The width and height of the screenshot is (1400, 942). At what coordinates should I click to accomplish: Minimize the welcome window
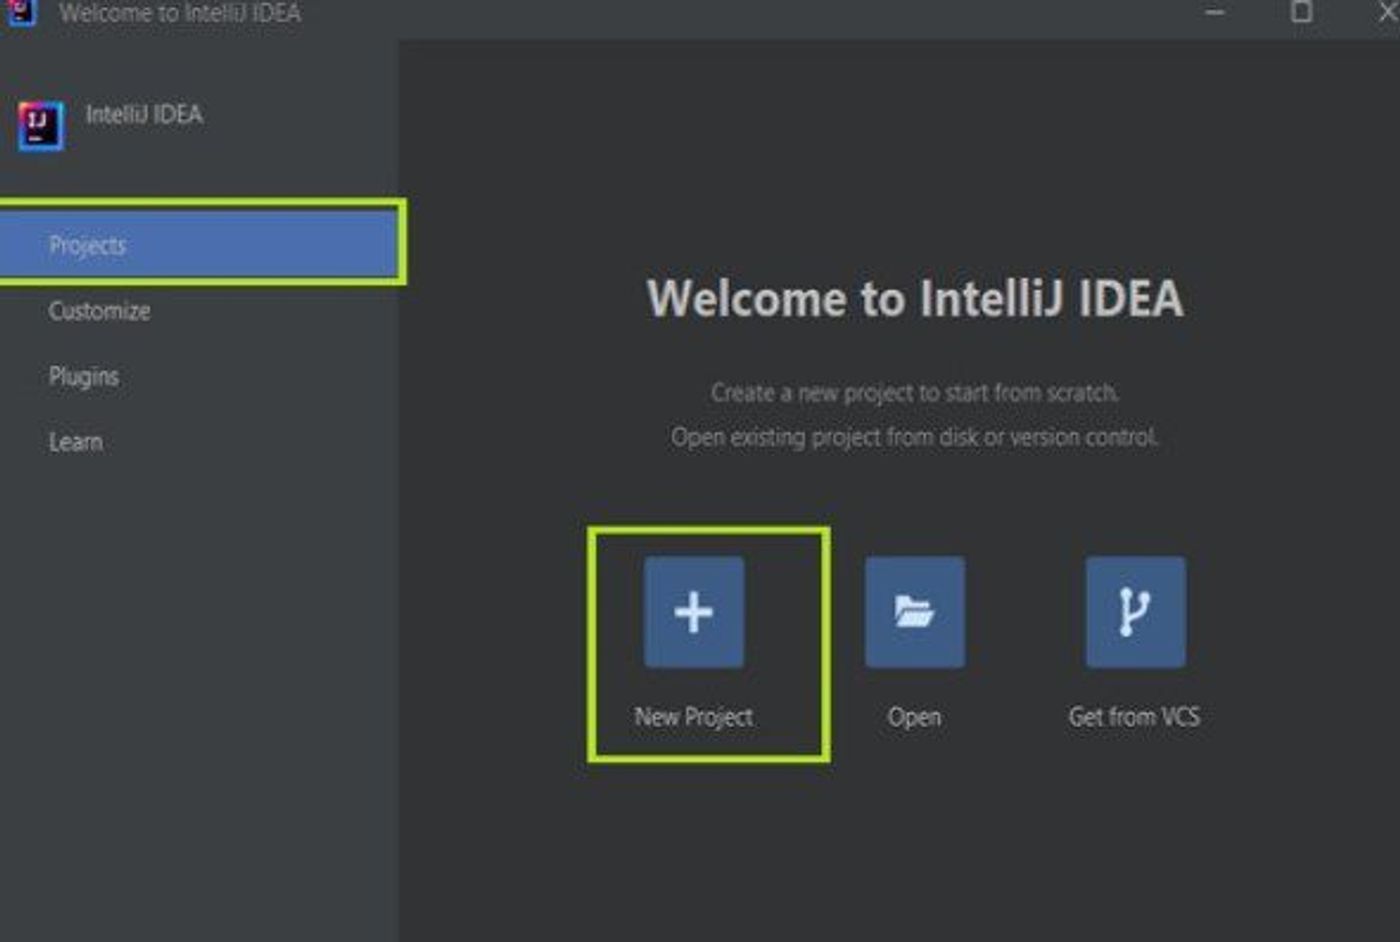(1215, 12)
